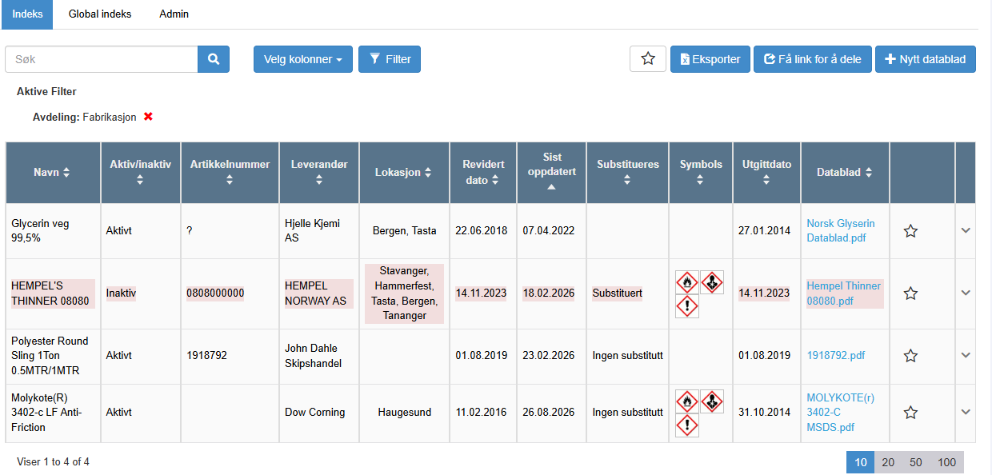Expand the HEMPEL'S THINNER row details
Image resolution: width=992 pixels, height=475 pixels.
tap(965, 292)
